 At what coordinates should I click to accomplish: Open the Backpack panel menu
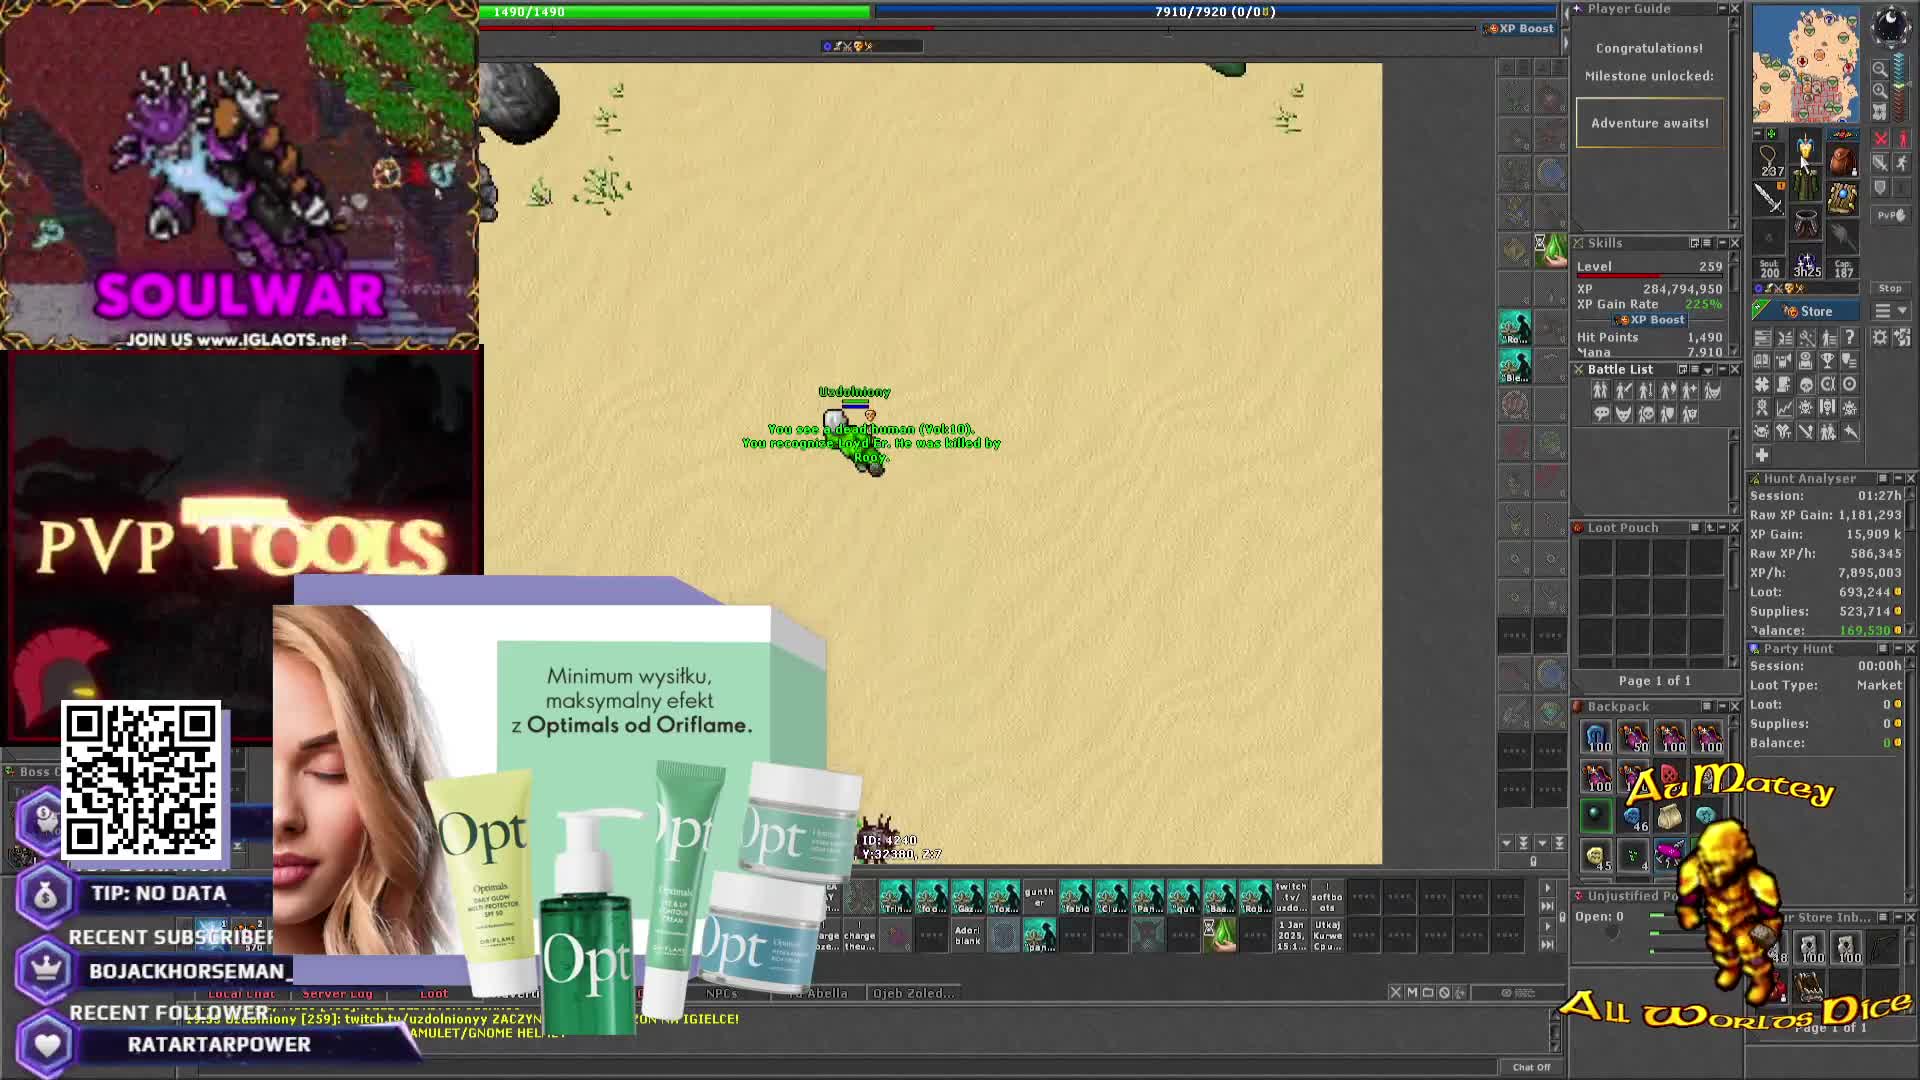tap(1707, 707)
